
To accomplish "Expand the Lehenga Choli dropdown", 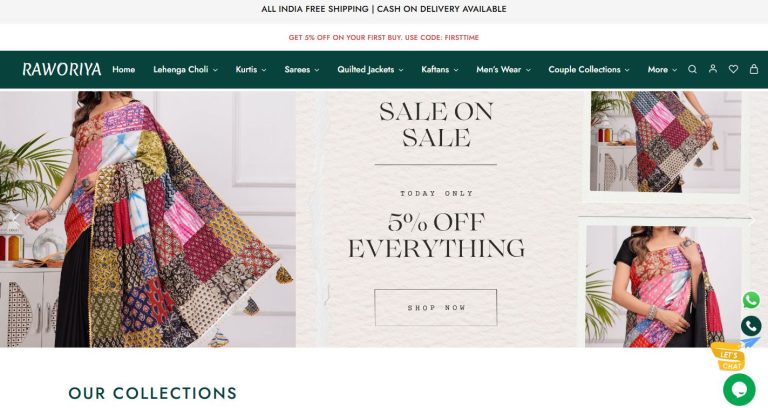I will pyautogui.click(x=185, y=70).
